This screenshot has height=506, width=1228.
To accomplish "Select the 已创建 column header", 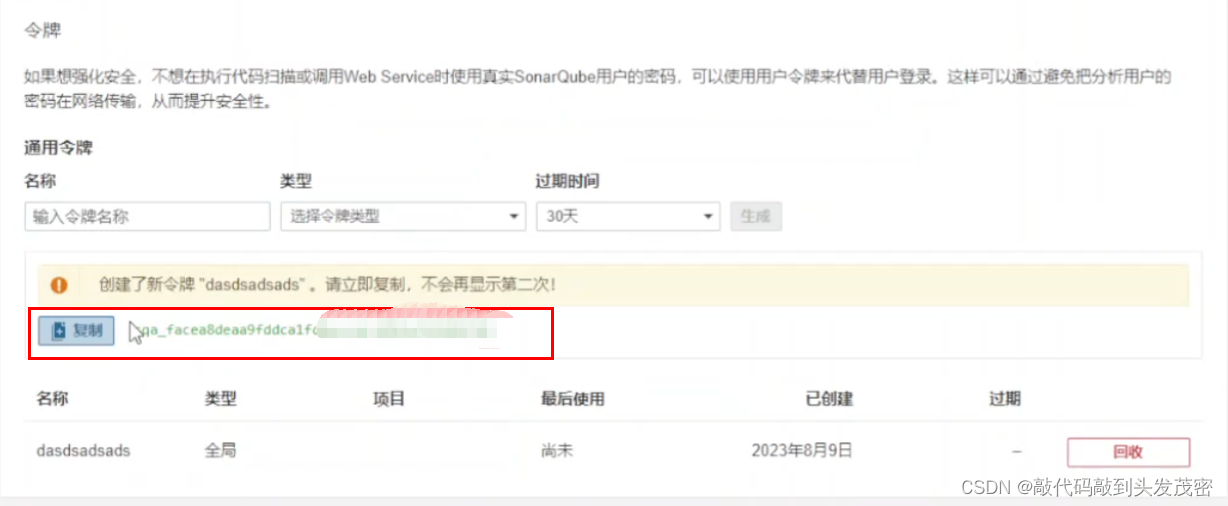I will coord(828,399).
